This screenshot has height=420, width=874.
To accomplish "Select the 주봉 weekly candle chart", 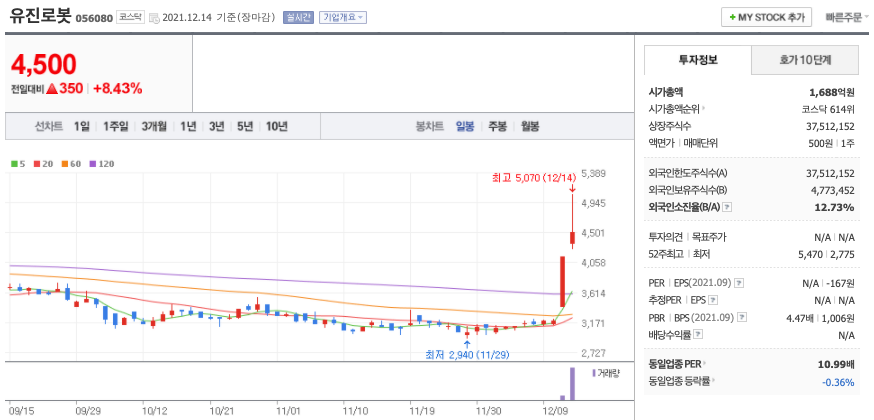I will coord(497,126).
